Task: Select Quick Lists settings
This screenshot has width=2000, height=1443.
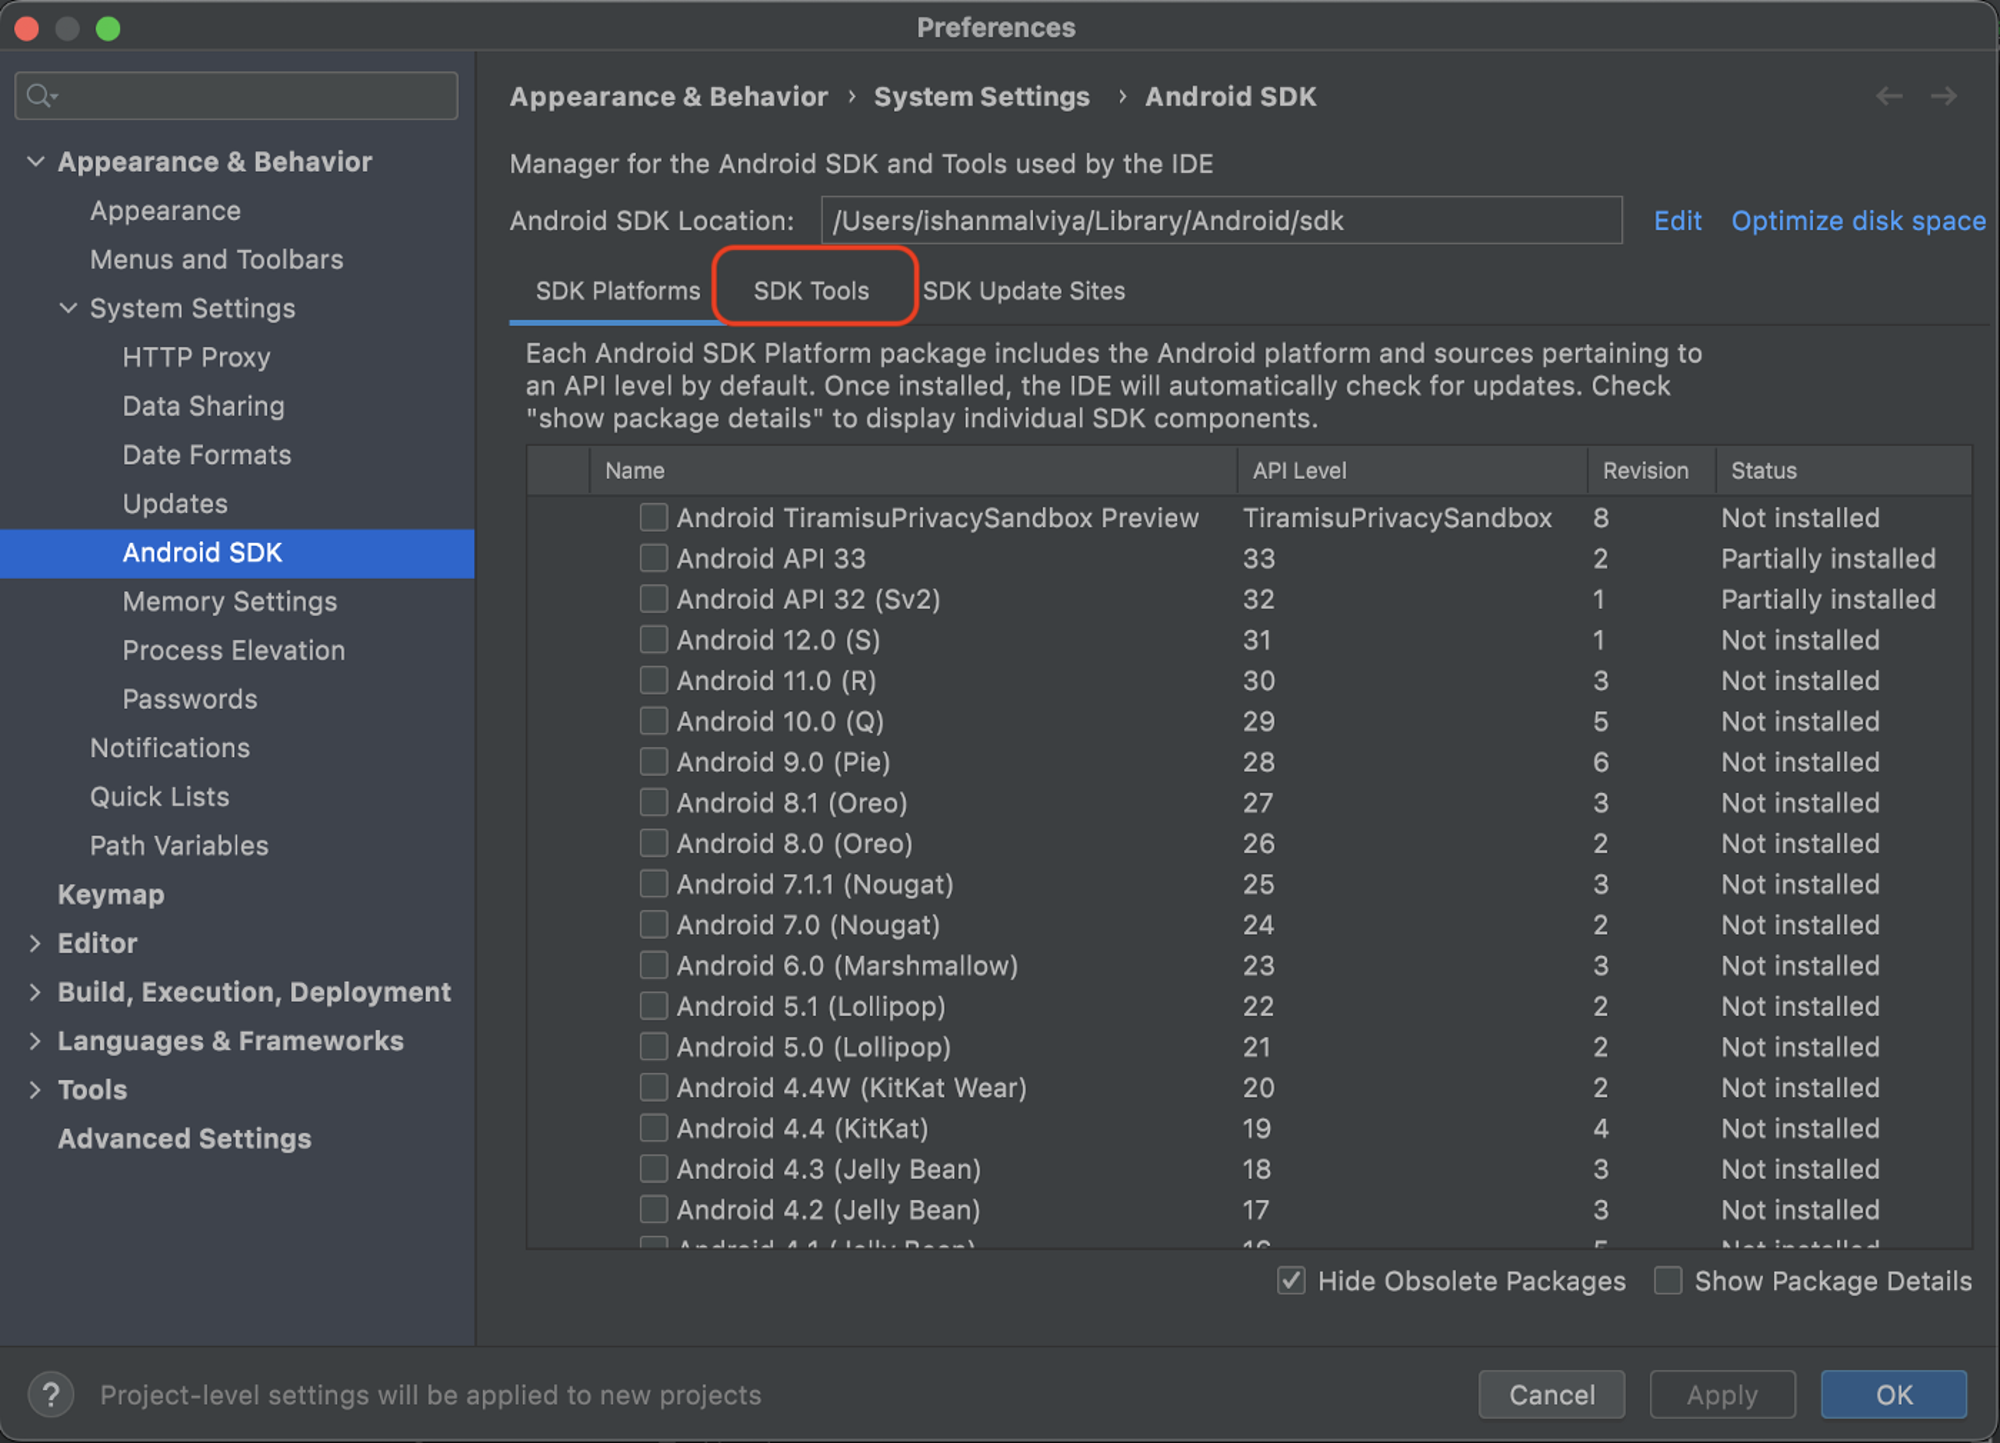Action: pos(159,797)
